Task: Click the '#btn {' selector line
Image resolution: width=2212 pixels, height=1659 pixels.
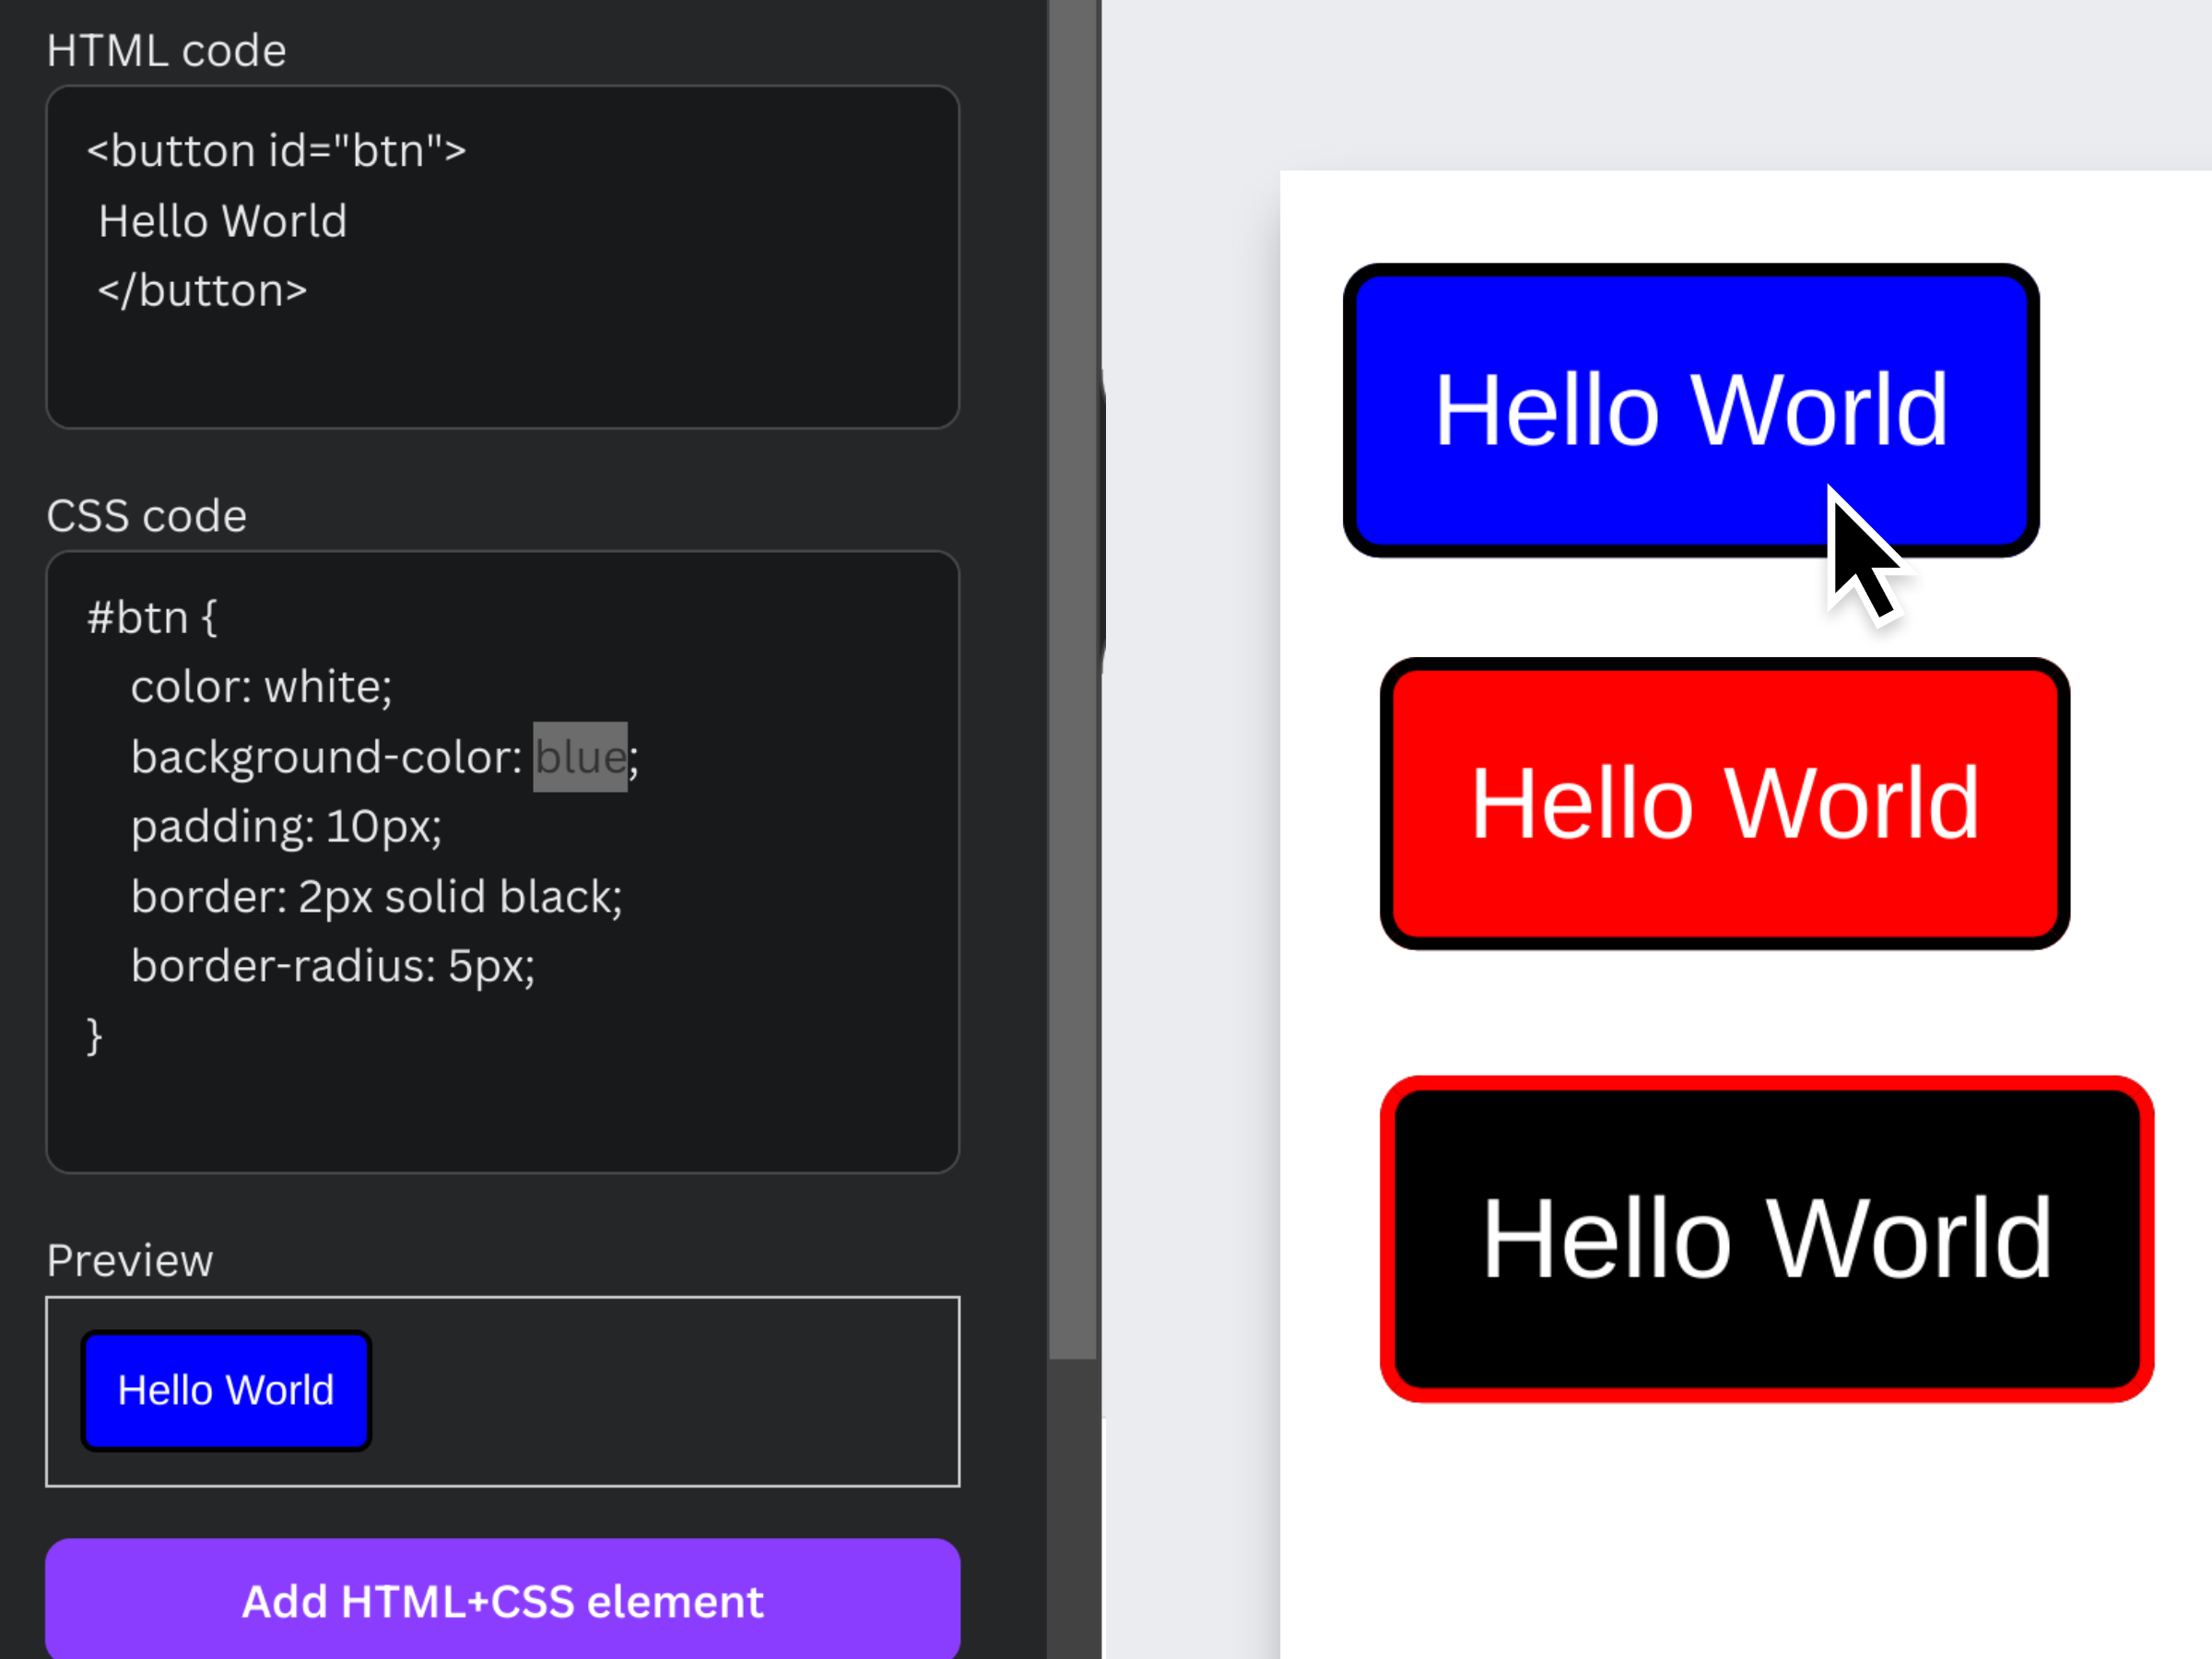Action: pyautogui.click(x=152, y=617)
